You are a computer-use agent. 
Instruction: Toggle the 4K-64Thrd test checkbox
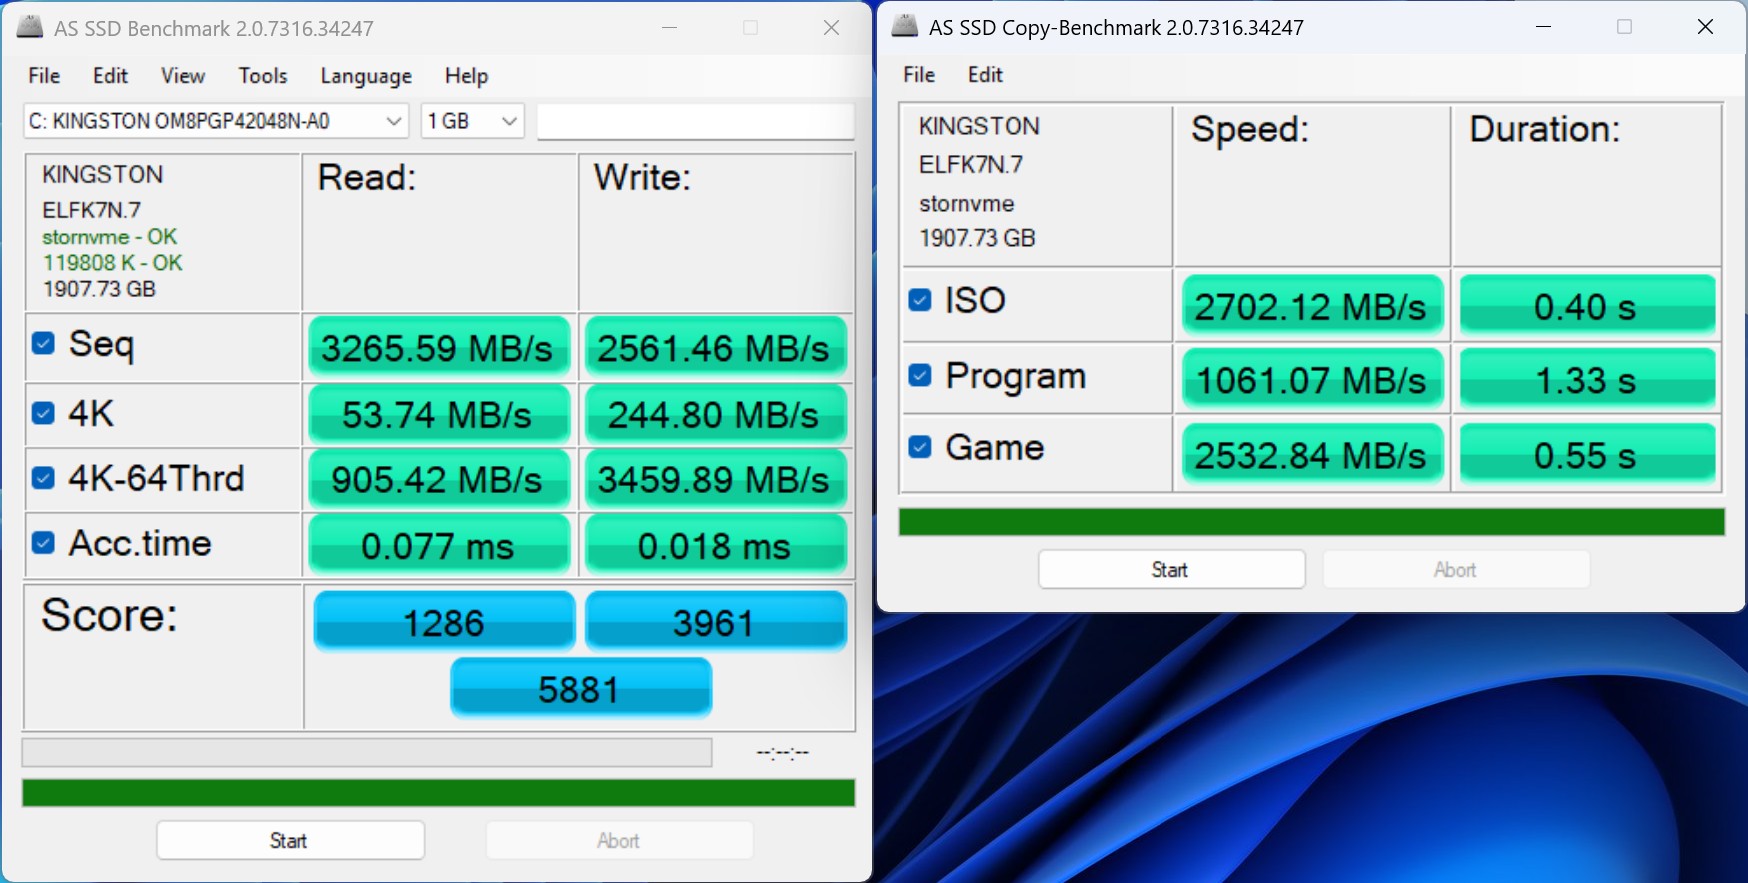coord(43,478)
